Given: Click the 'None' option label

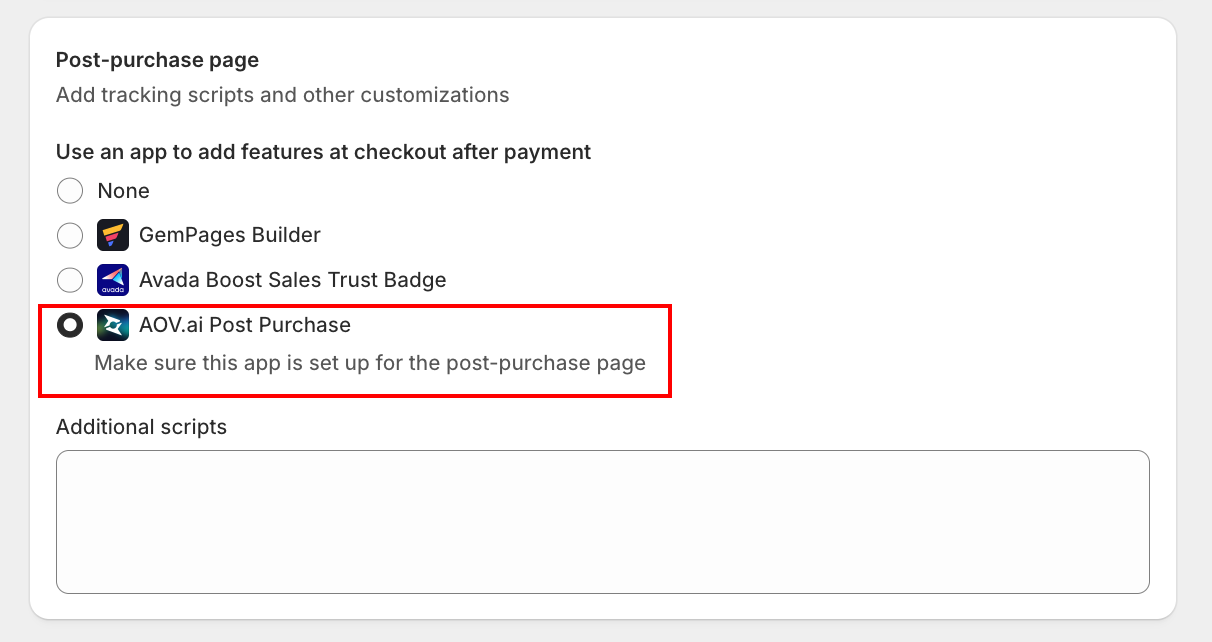Looking at the screenshot, I should pyautogui.click(x=124, y=190).
